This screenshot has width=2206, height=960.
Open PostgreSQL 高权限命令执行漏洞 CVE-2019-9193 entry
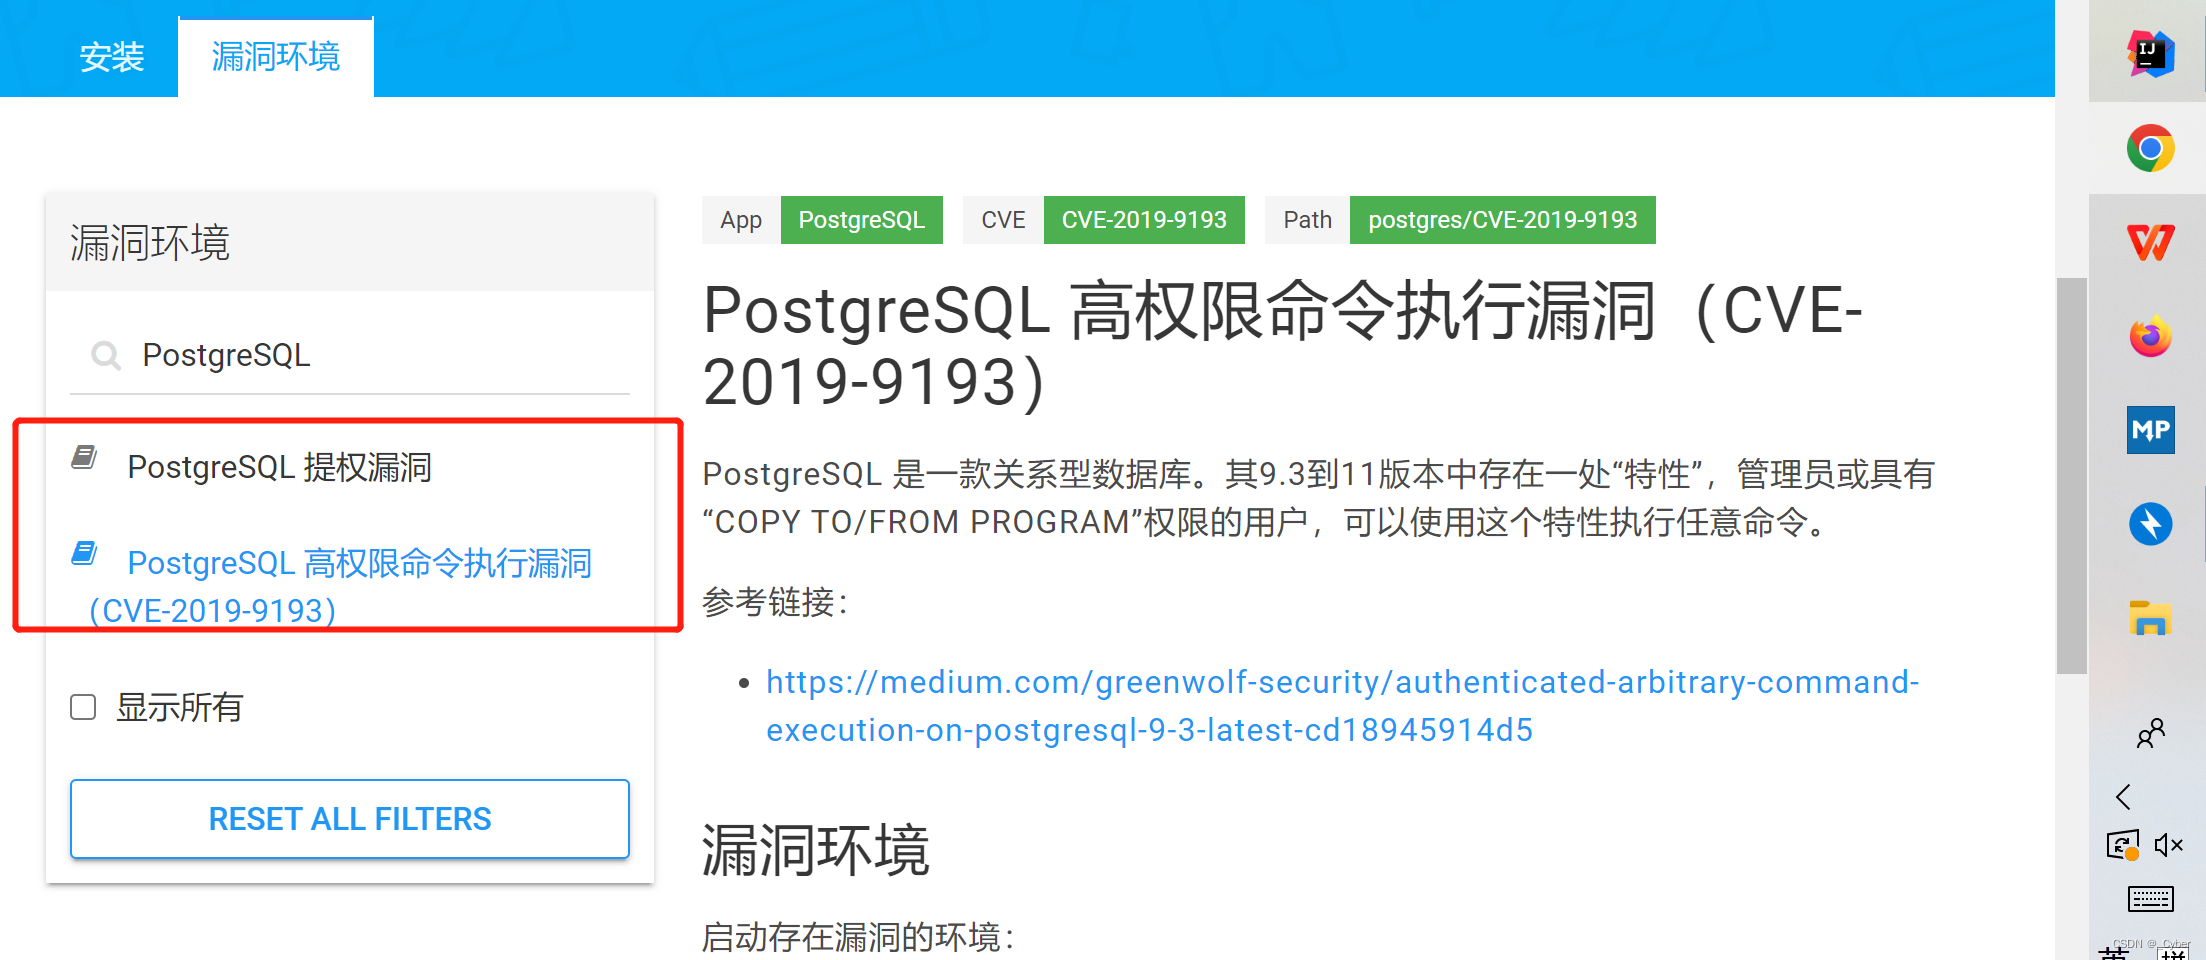pyautogui.click(x=340, y=586)
